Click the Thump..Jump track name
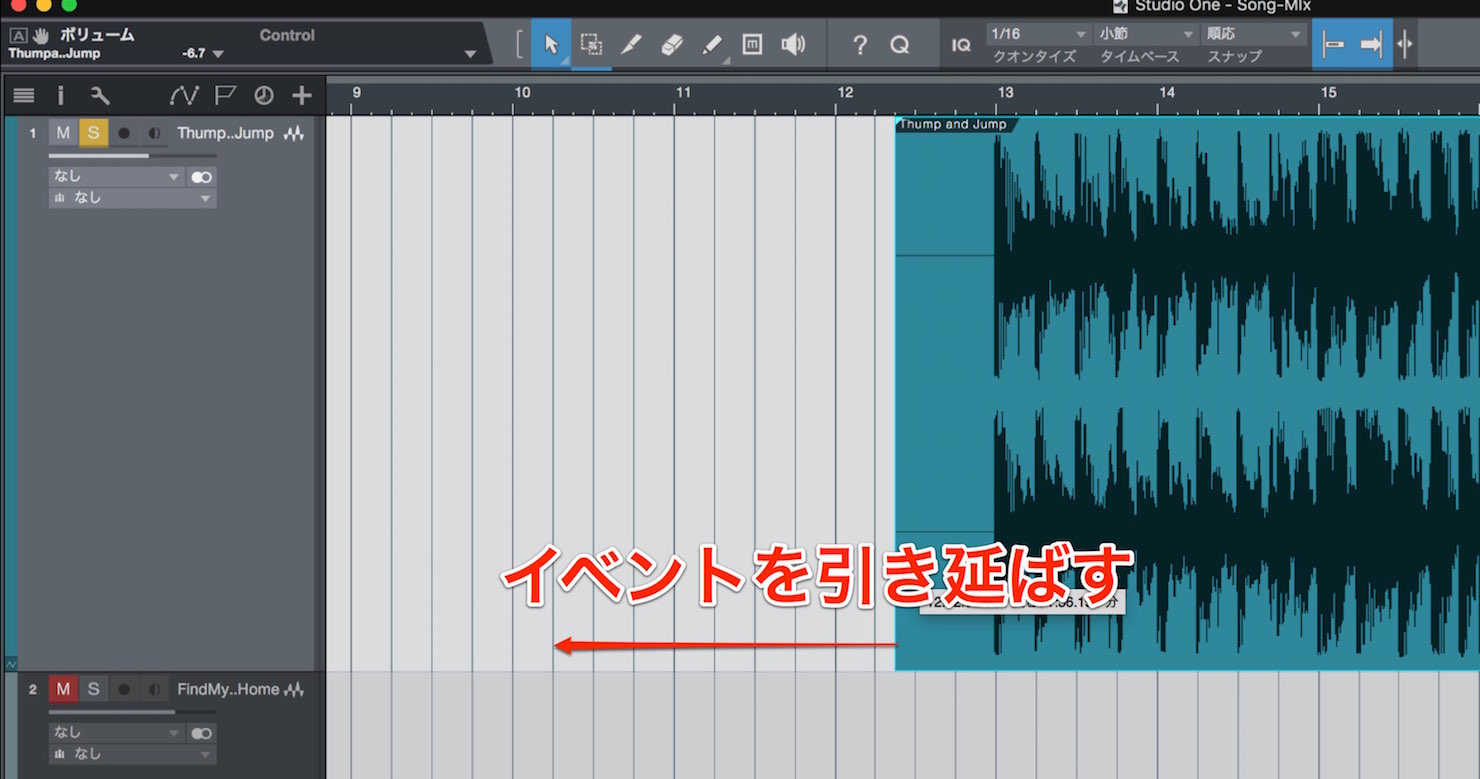Screen dimensions: 1480x779 pyautogui.click(x=225, y=133)
